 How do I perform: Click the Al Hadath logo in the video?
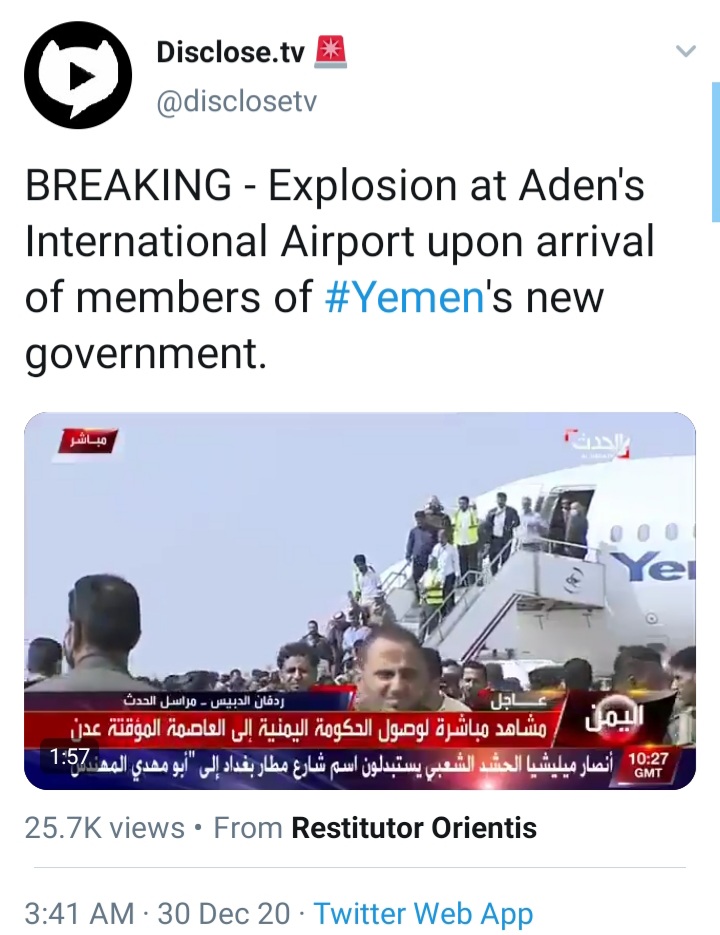598,444
